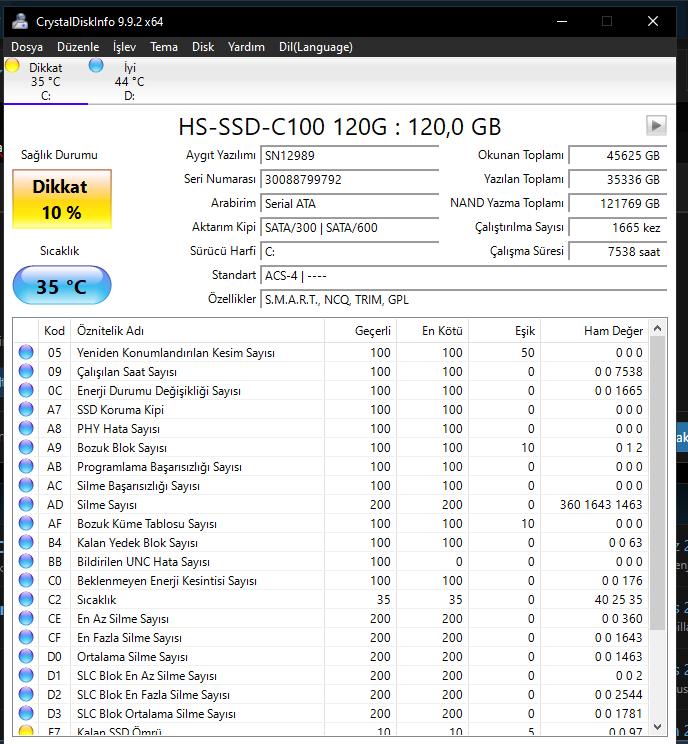Click status orb of attribute 0C row

(26, 391)
